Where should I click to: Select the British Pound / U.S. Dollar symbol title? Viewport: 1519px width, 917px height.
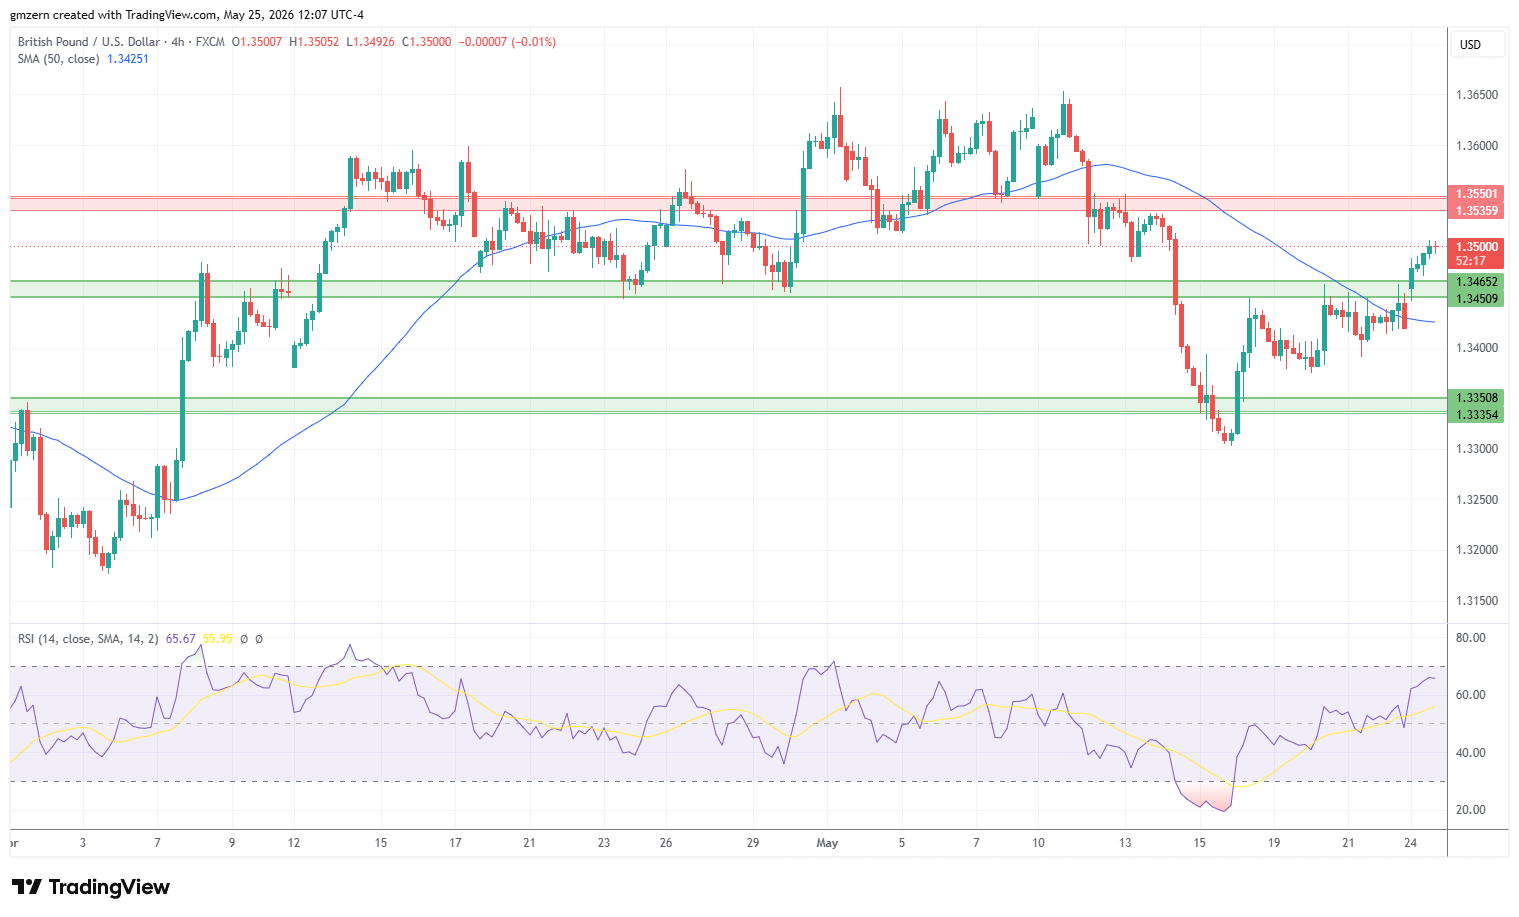pyautogui.click(x=88, y=42)
